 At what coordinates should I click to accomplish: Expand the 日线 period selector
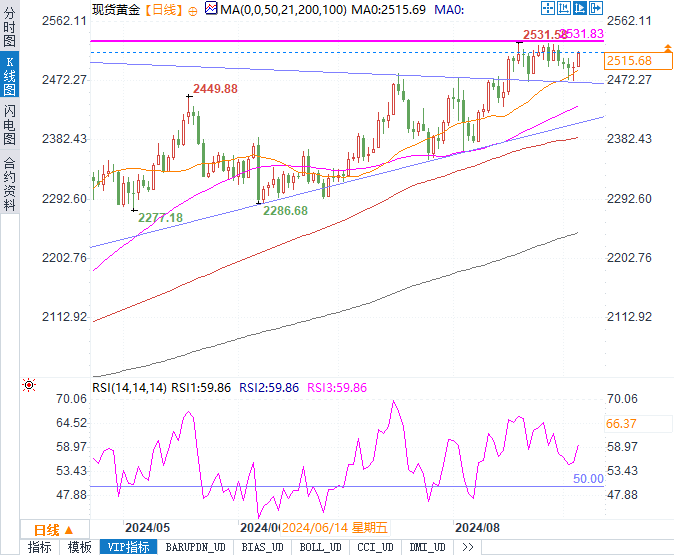tap(55, 530)
